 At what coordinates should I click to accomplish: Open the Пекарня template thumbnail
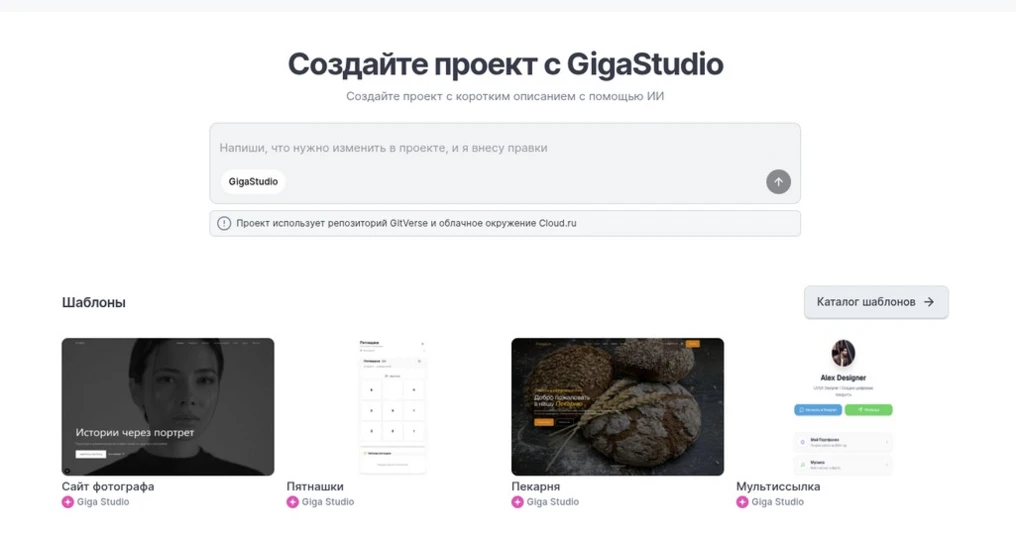(x=618, y=407)
